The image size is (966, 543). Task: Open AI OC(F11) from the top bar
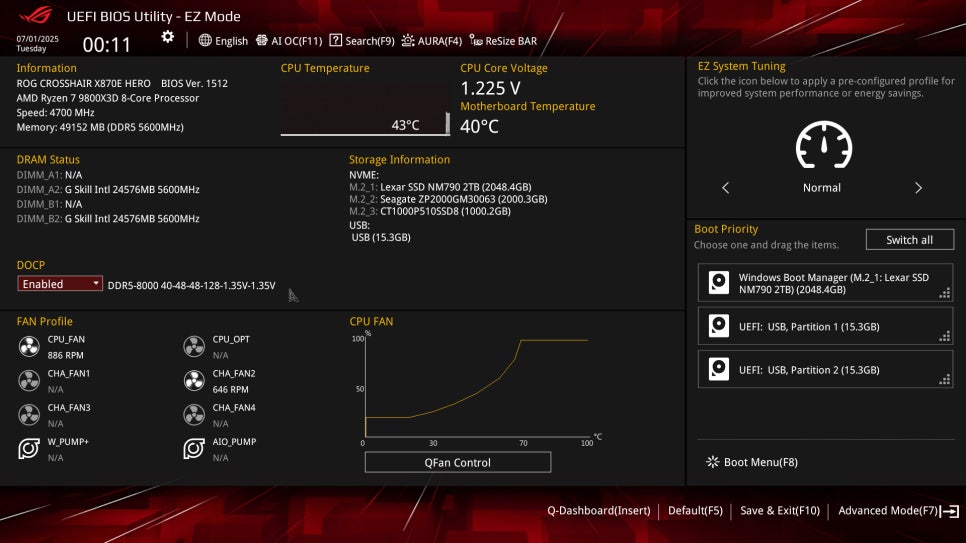coord(289,41)
